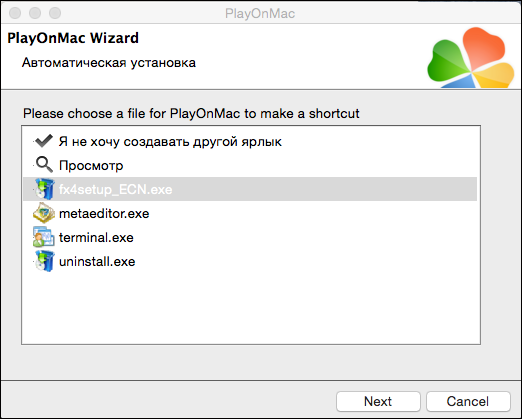Viewport: 522px width, 419px height.
Task: Select the uninstall.exe file name
Action: [x=97, y=261]
